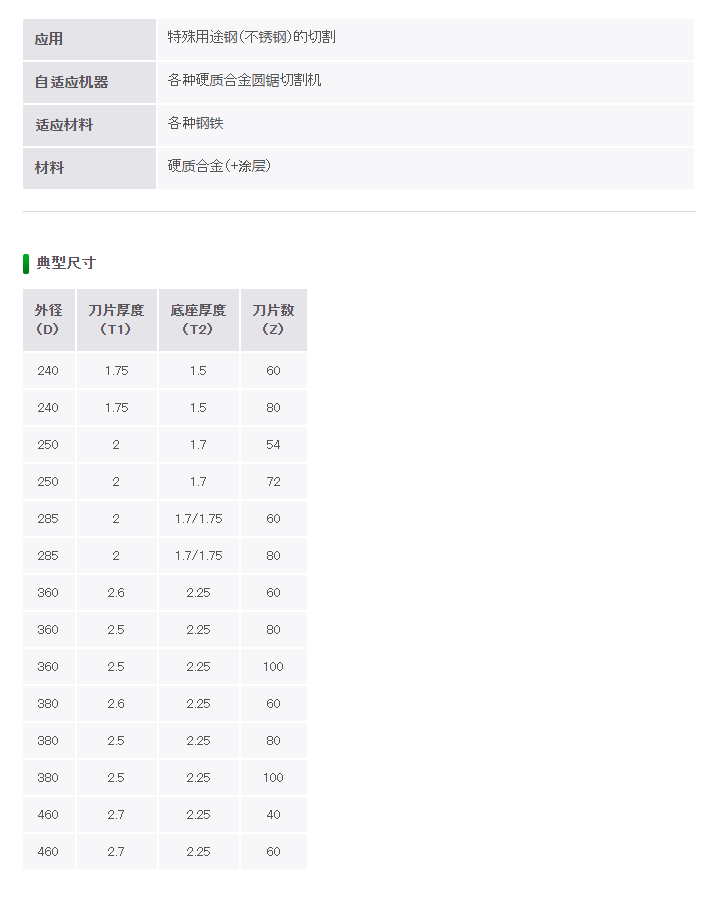719x911 pixels.
Task: Click the 刀片厚度 (T1) column header
Action: click(117, 320)
